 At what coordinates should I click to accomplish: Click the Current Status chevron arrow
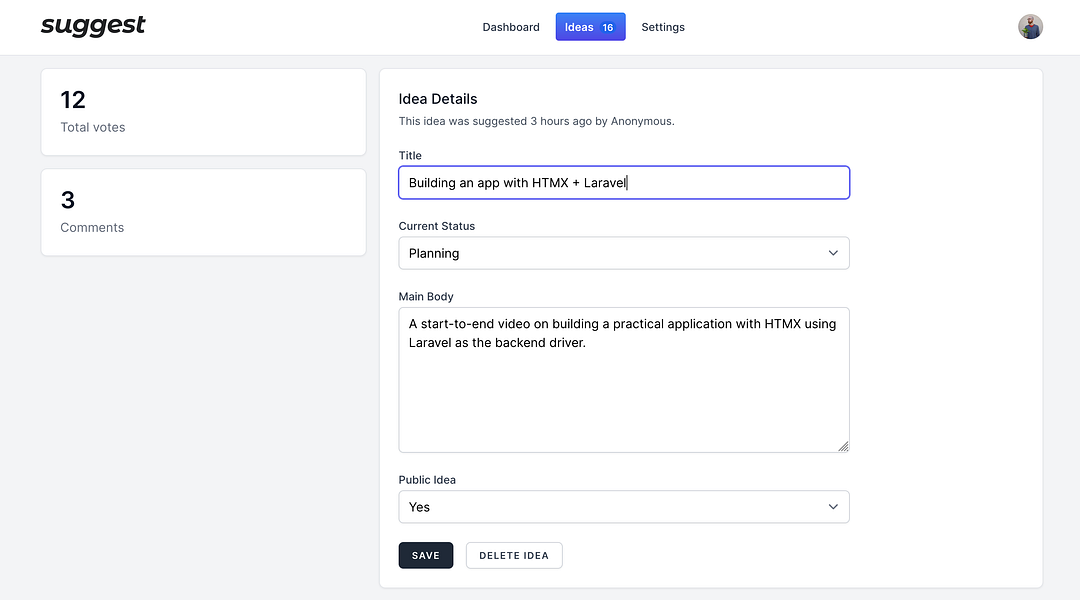click(x=833, y=253)
